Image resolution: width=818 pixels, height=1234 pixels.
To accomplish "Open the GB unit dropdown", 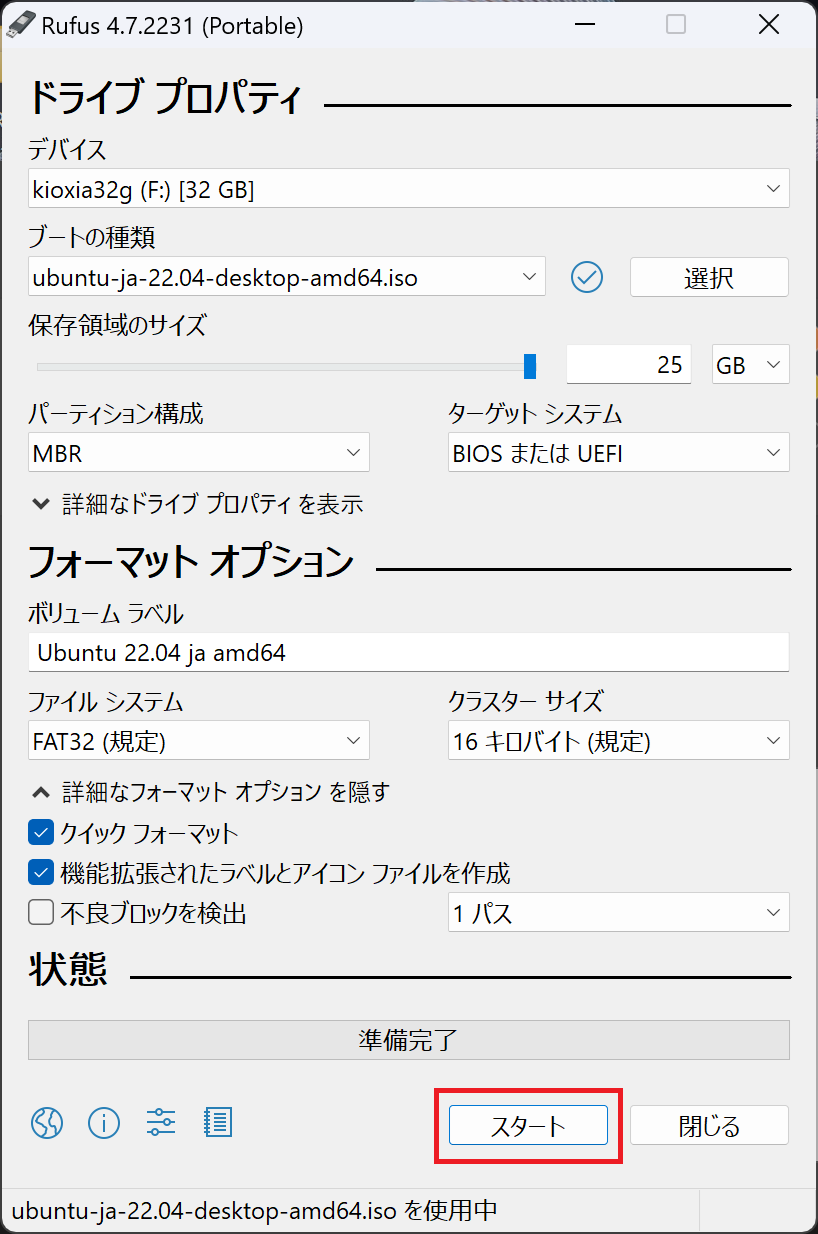I will [x=751, y=365].
